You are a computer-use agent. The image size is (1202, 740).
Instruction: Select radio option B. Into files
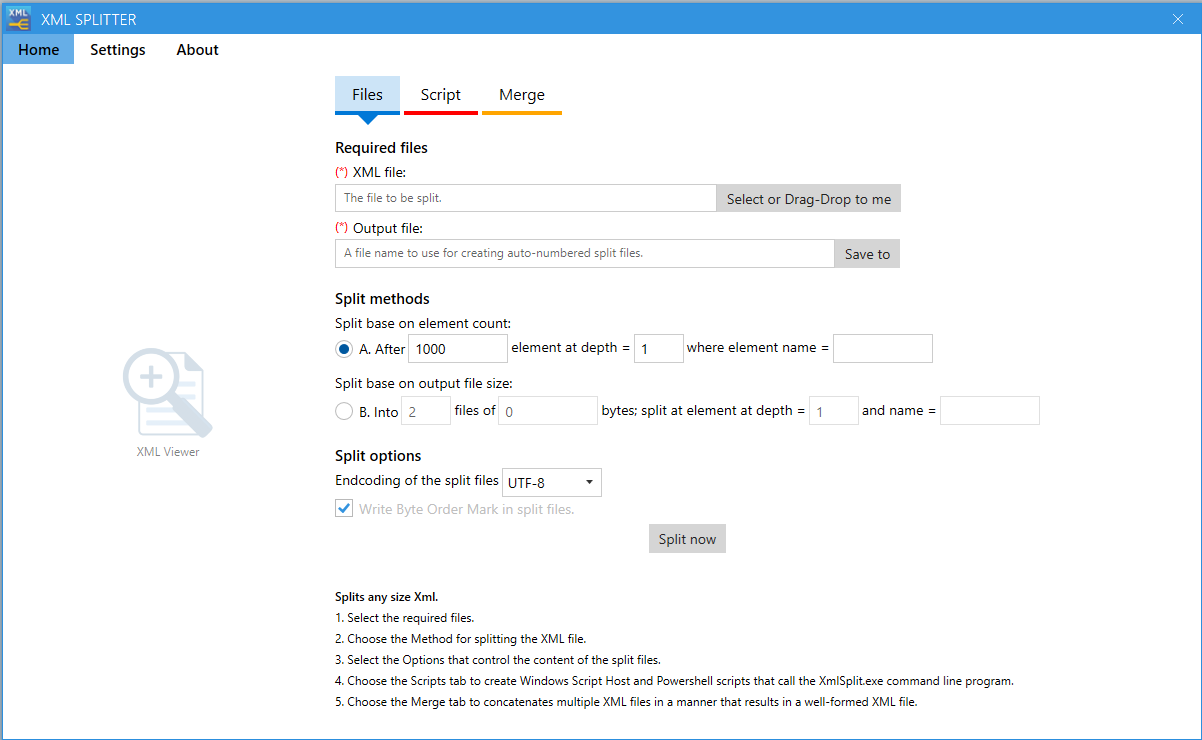tap(344, 411)
